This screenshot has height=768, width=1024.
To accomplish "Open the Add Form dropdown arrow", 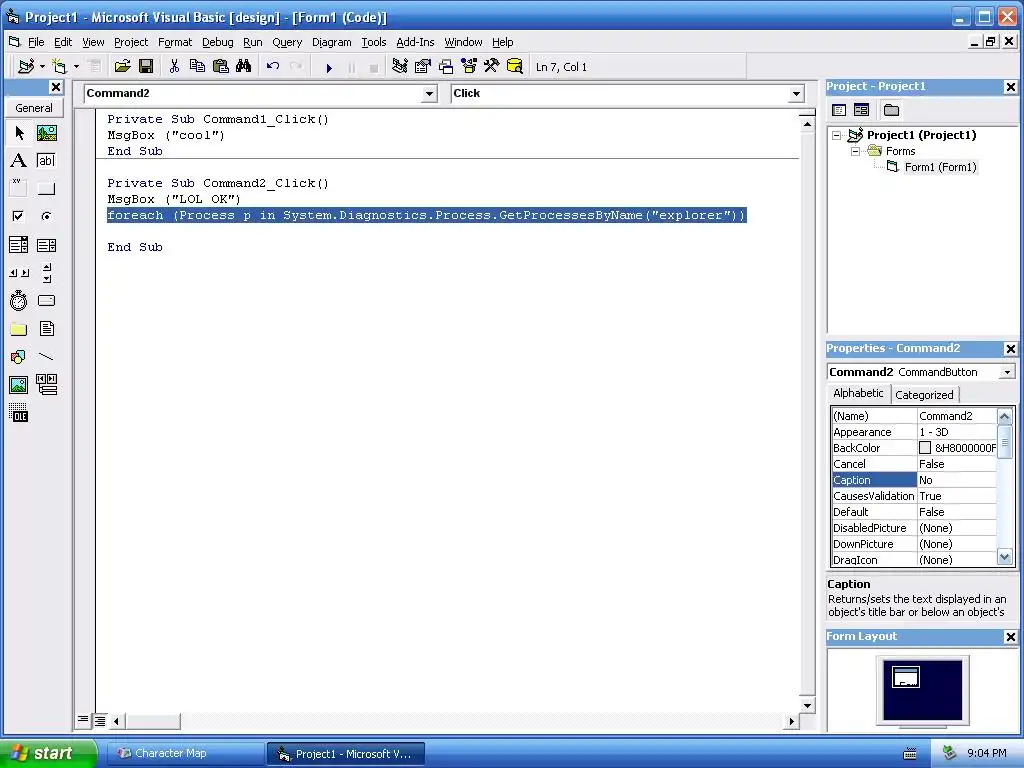I will (x=76, y=67).
